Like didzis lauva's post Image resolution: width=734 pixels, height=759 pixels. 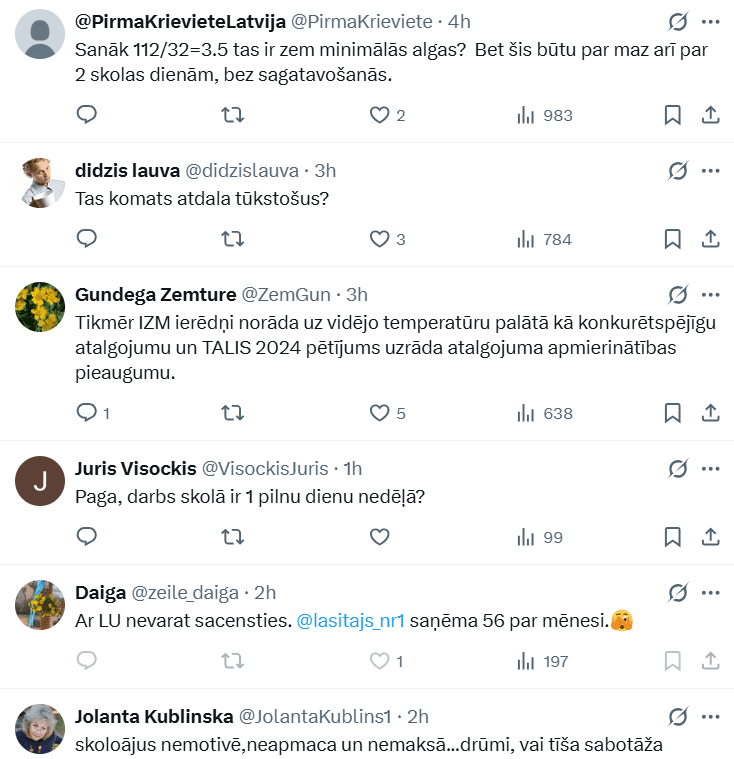(x=379, y=239)
